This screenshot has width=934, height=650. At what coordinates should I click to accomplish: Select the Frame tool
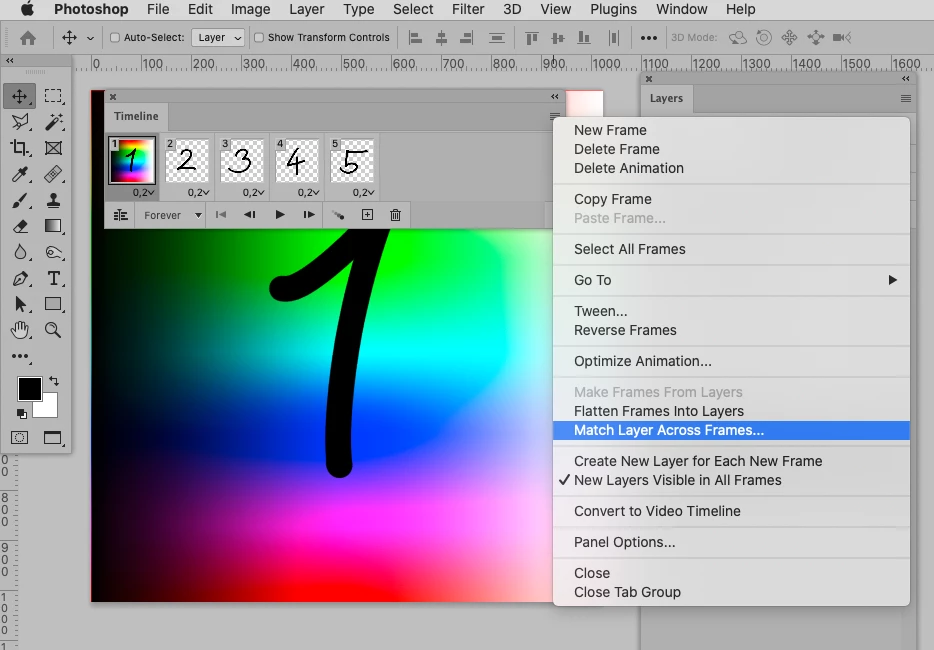click(x=53, y=148)
